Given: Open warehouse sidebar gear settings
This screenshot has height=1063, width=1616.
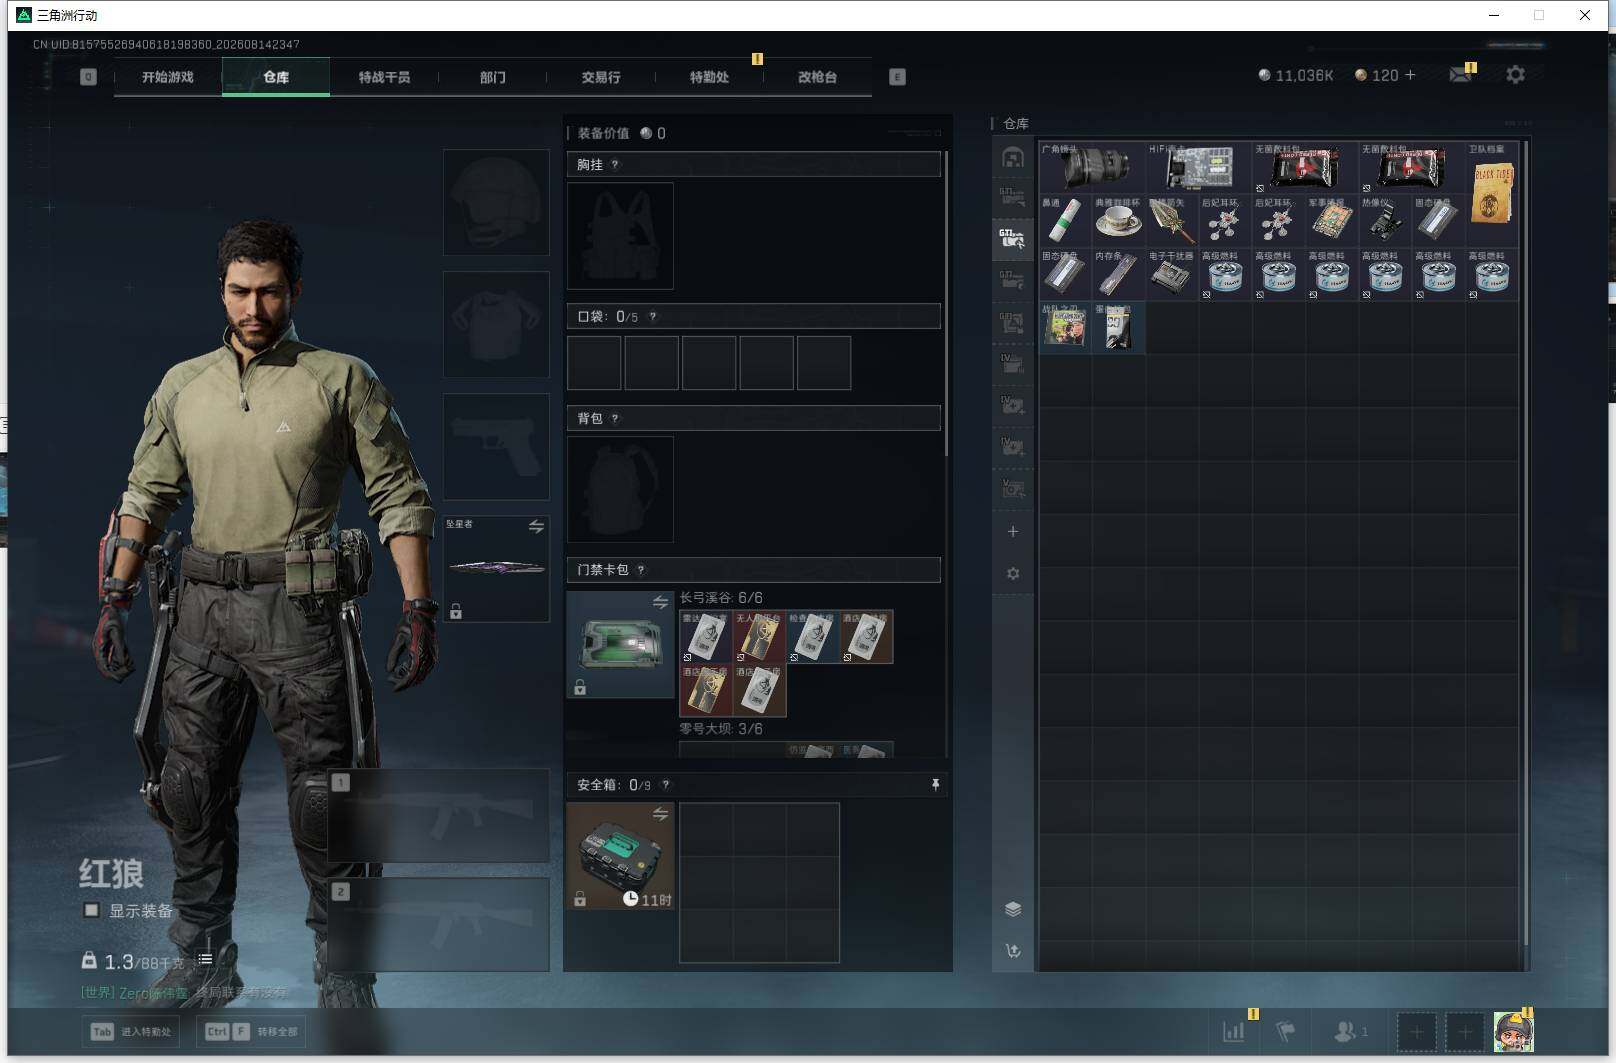Looking at the screenshot, I should 1013,574.
